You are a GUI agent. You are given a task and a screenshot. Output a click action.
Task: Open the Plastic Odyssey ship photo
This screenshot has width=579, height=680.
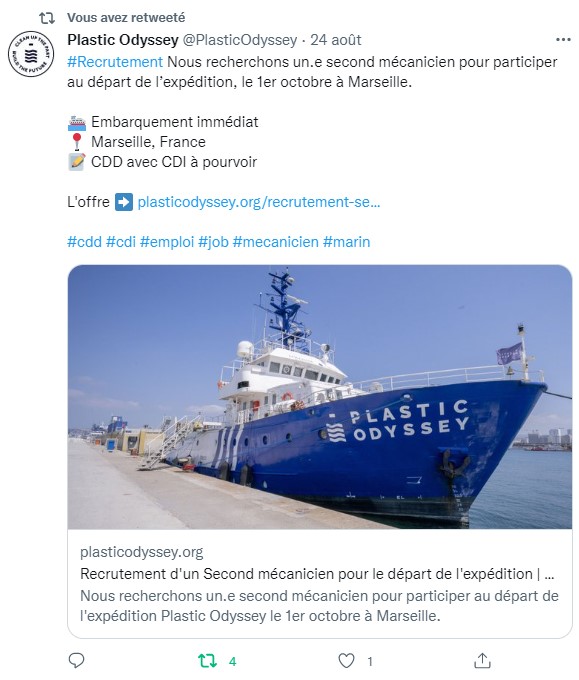(320, 397)
